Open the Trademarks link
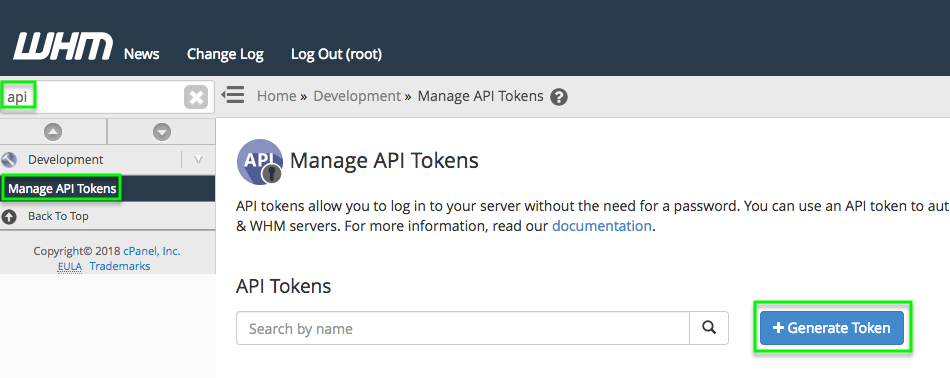The width and height of the screenshot is (950, 378). (x=120, y=267)
